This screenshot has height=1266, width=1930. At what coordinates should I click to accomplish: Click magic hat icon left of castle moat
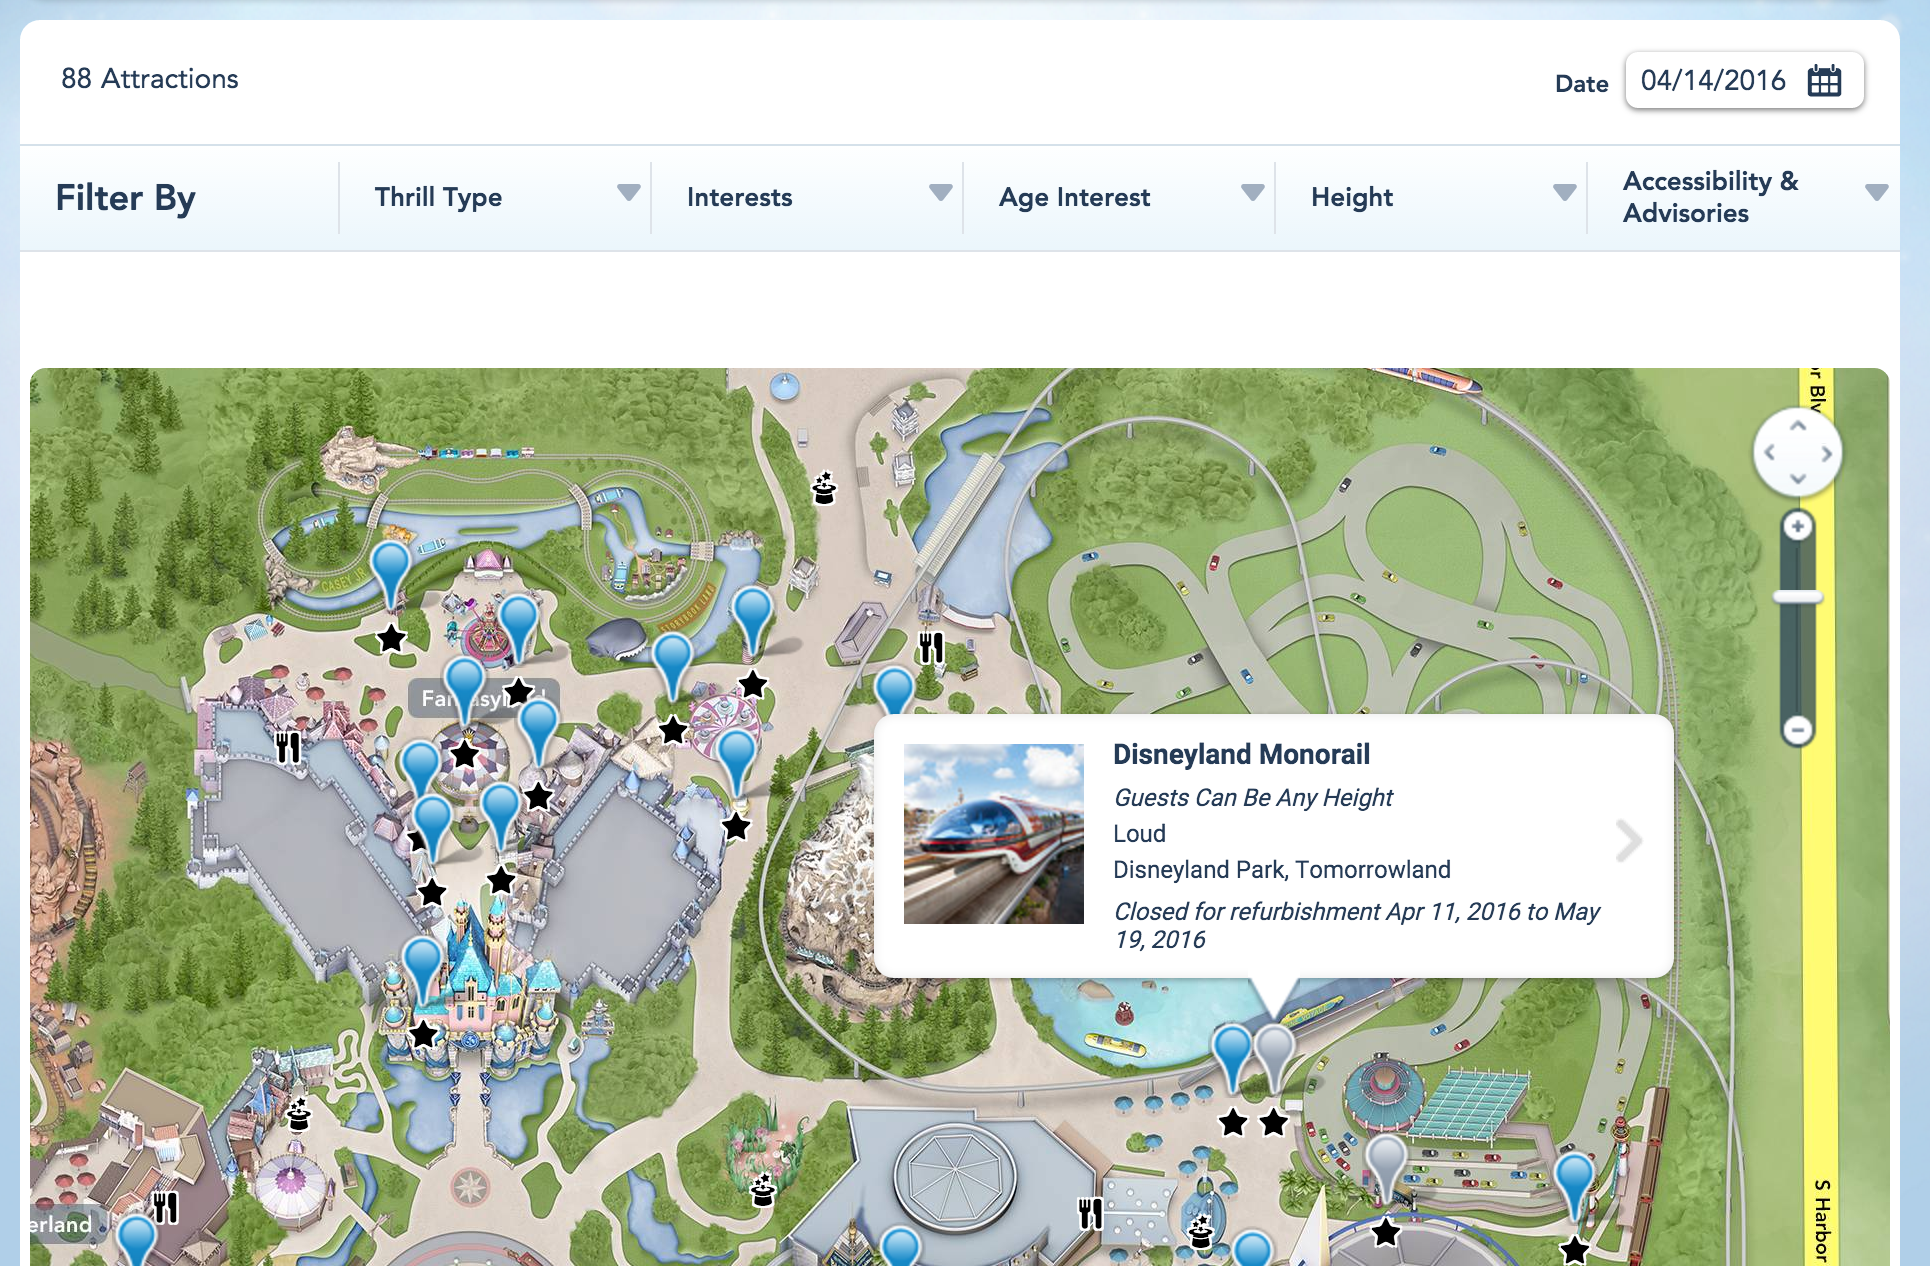pyautogui.click(x=298, y=1113)
